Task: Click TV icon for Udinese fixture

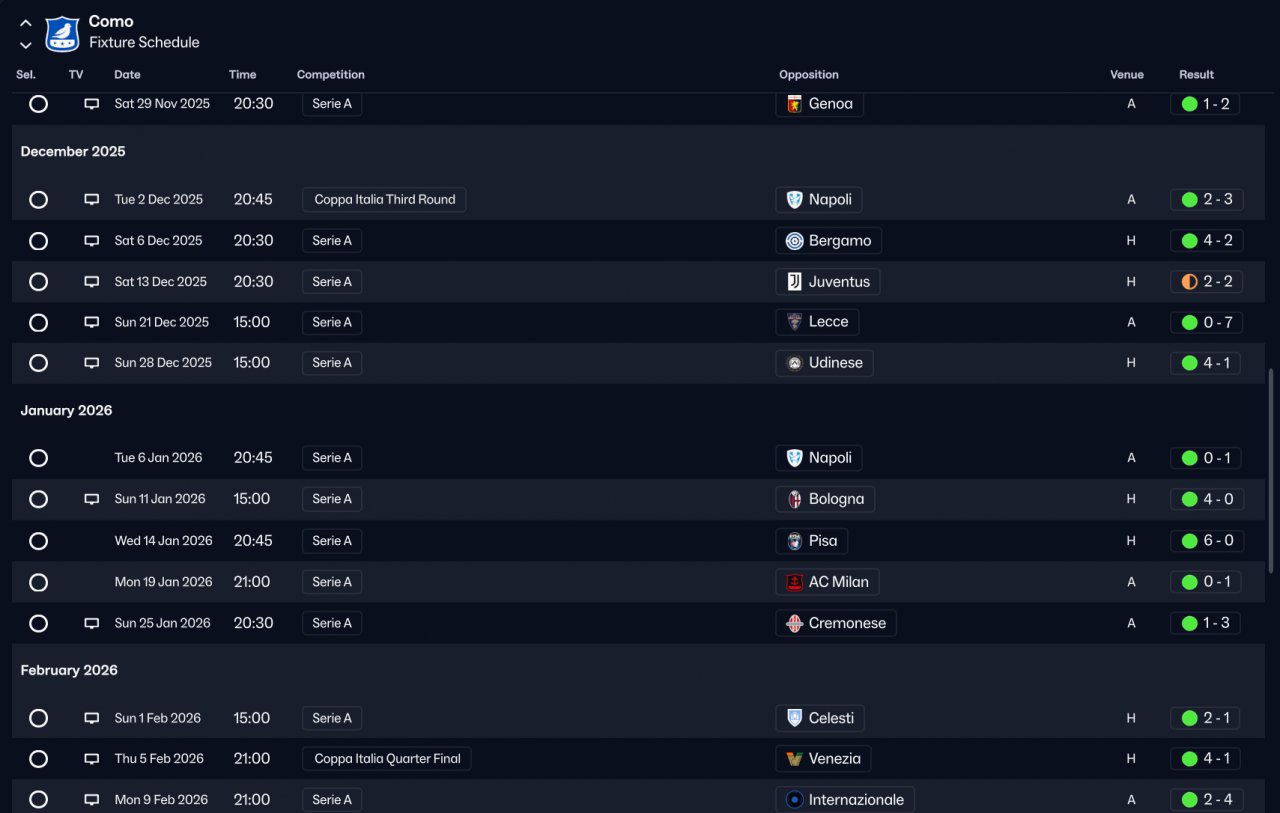Action: [x=92, y=363]
